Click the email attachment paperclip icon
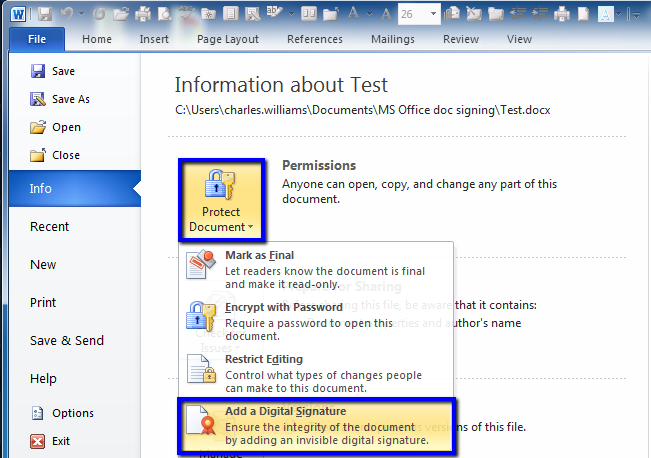Image resolution: width=651 pixels, height=458 pixels. pyautogui.click(x=452, y=15)
